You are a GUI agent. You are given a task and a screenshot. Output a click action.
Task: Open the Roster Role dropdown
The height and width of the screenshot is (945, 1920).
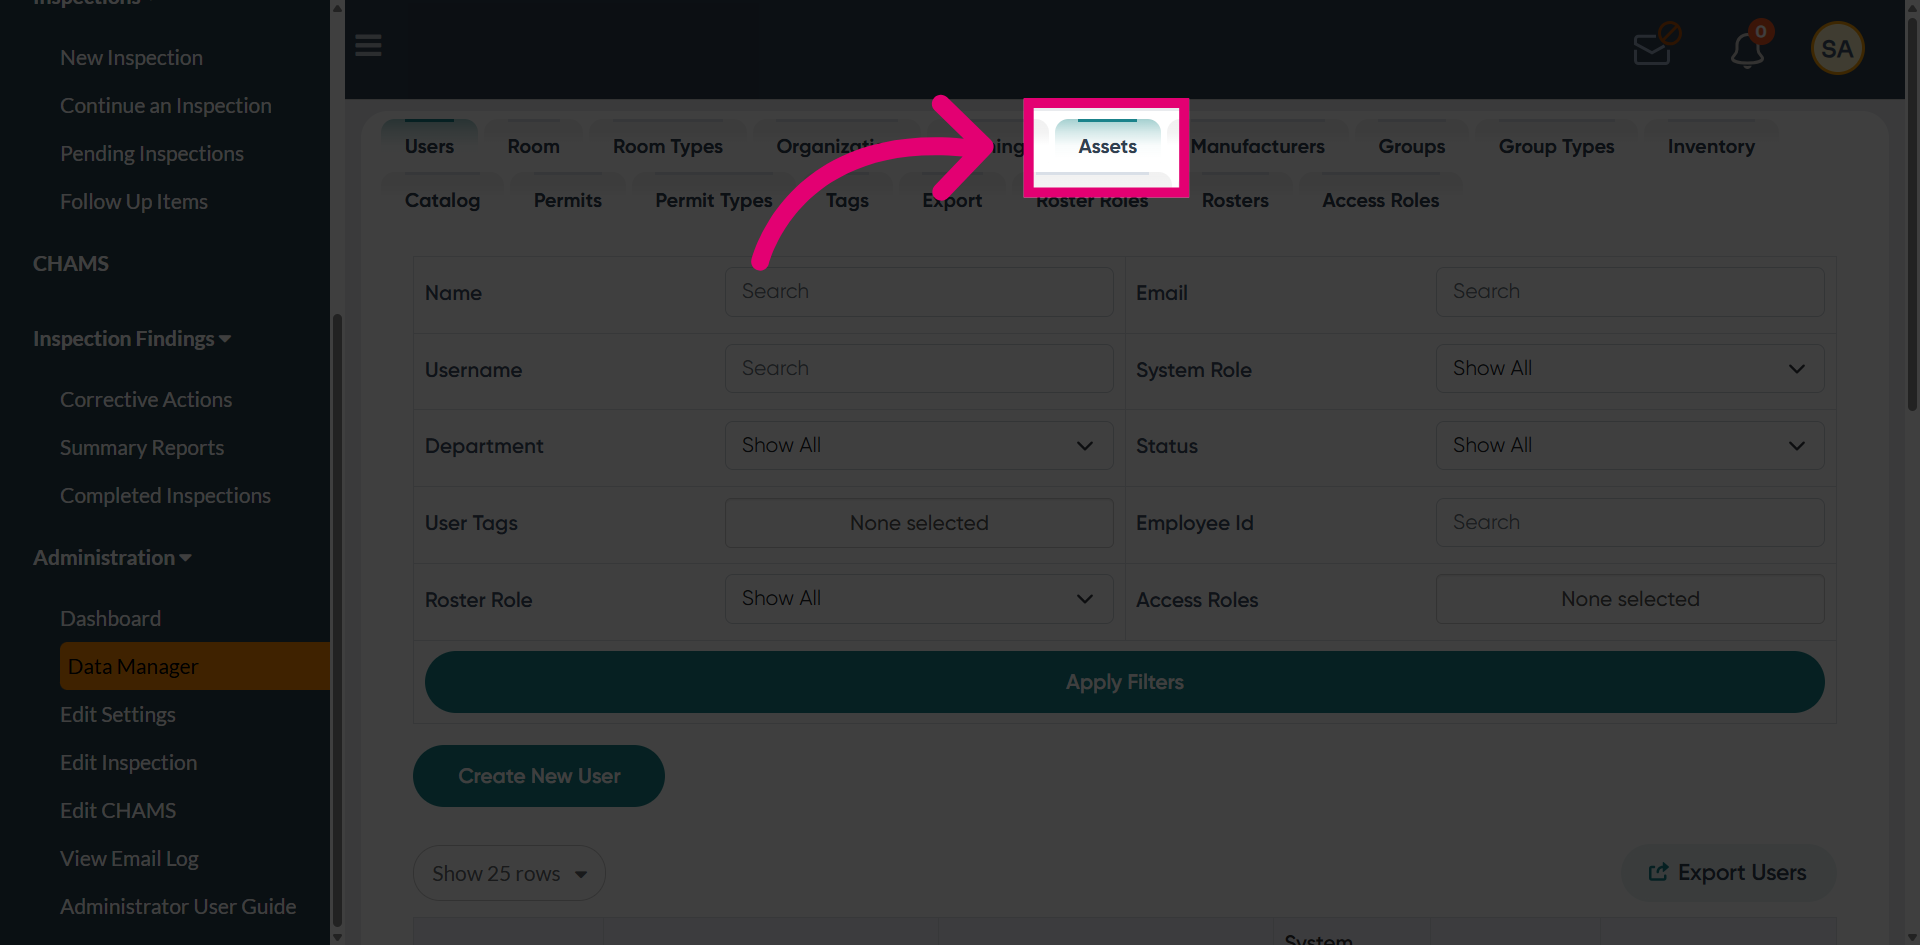point(919,599)
